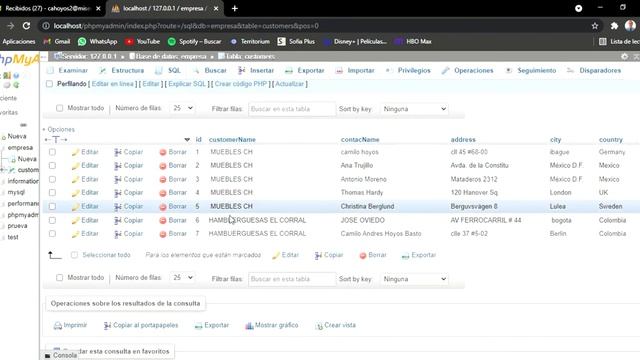Check the row 5 checkbox for Christina Berglund
This screenshot has height=360, width=640.
[x=52, y=206]
